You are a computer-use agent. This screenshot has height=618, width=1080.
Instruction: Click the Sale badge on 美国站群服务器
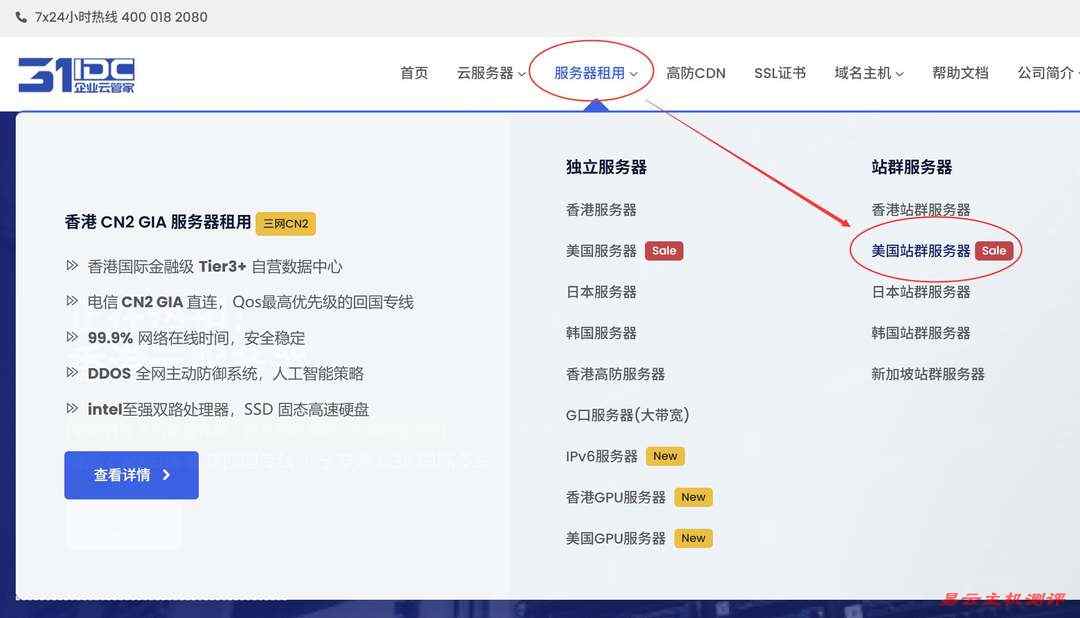click(x=995, y=251)
